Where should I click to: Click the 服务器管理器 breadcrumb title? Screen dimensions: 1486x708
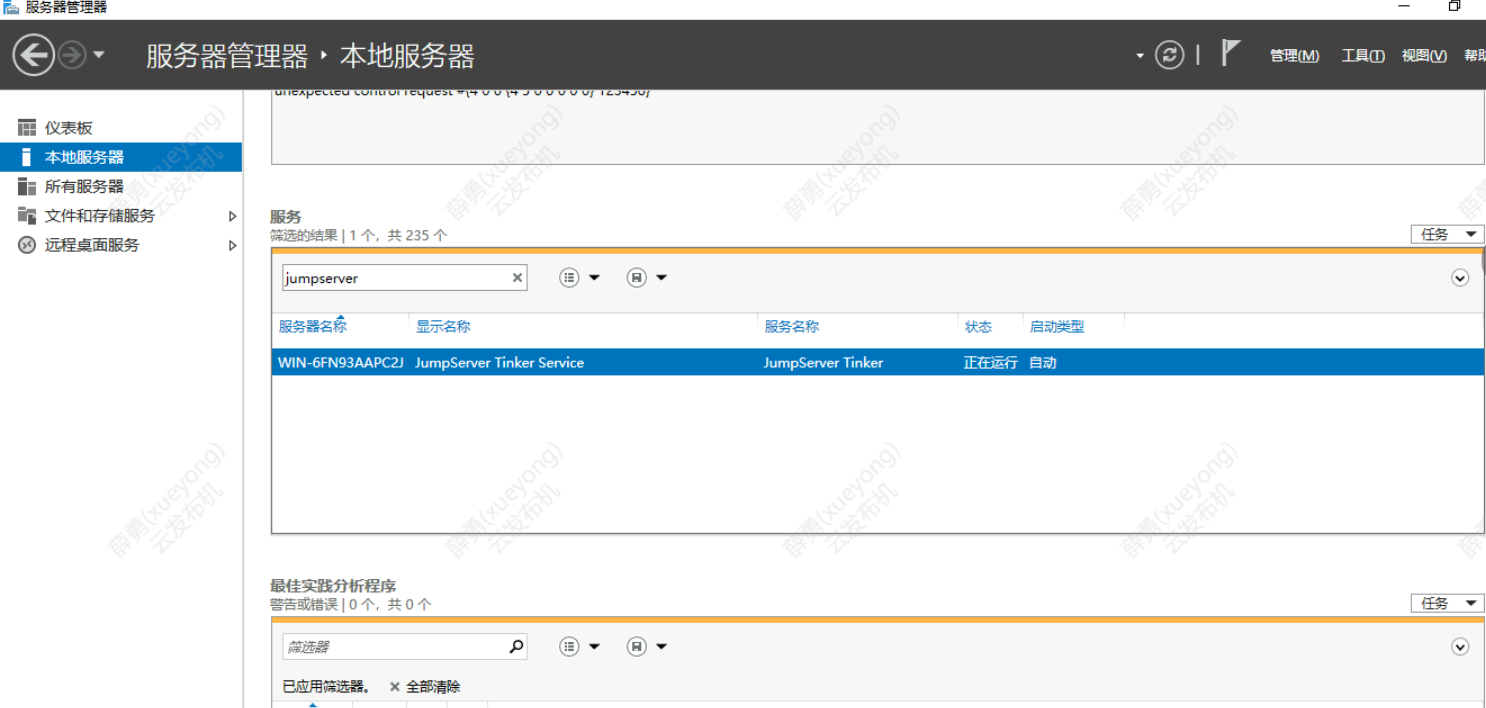click(227, 56)
